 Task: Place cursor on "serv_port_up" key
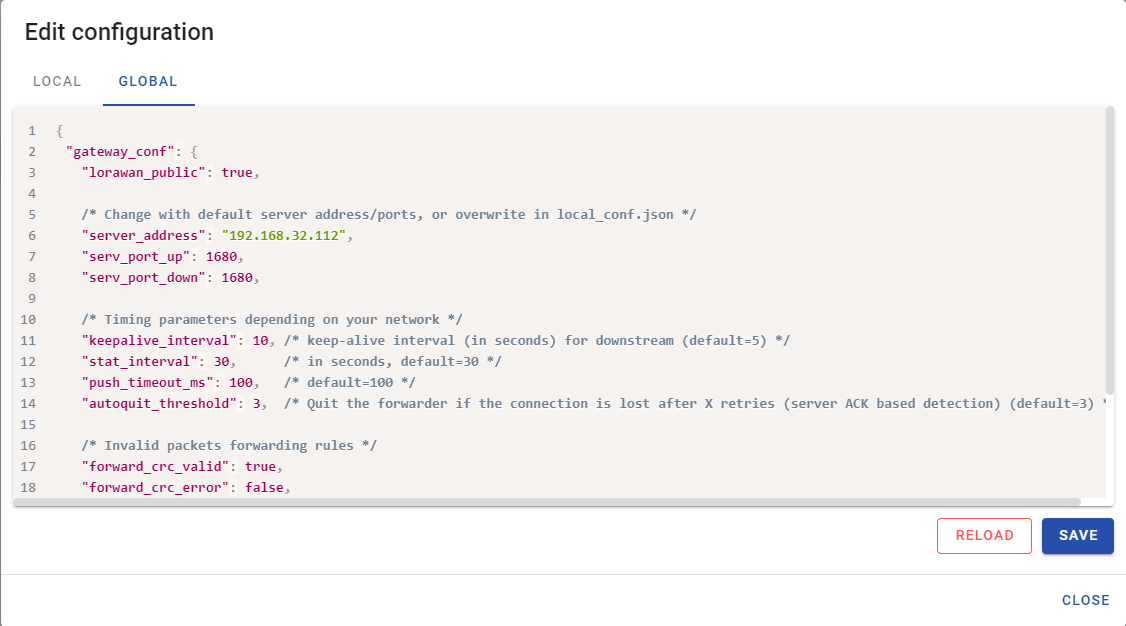(135, 256)
